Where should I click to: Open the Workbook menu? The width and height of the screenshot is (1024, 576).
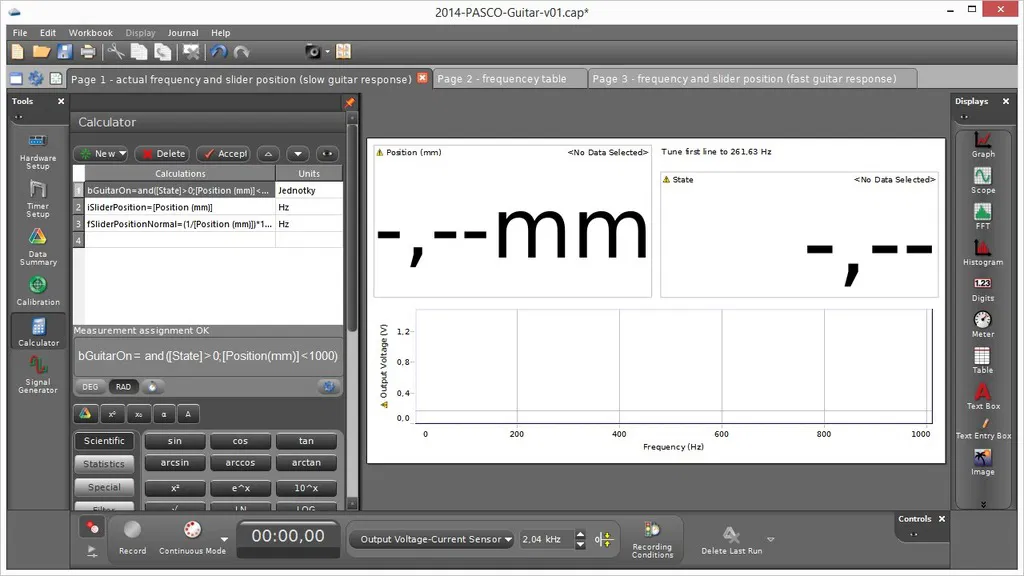click(x=90, y=33)
